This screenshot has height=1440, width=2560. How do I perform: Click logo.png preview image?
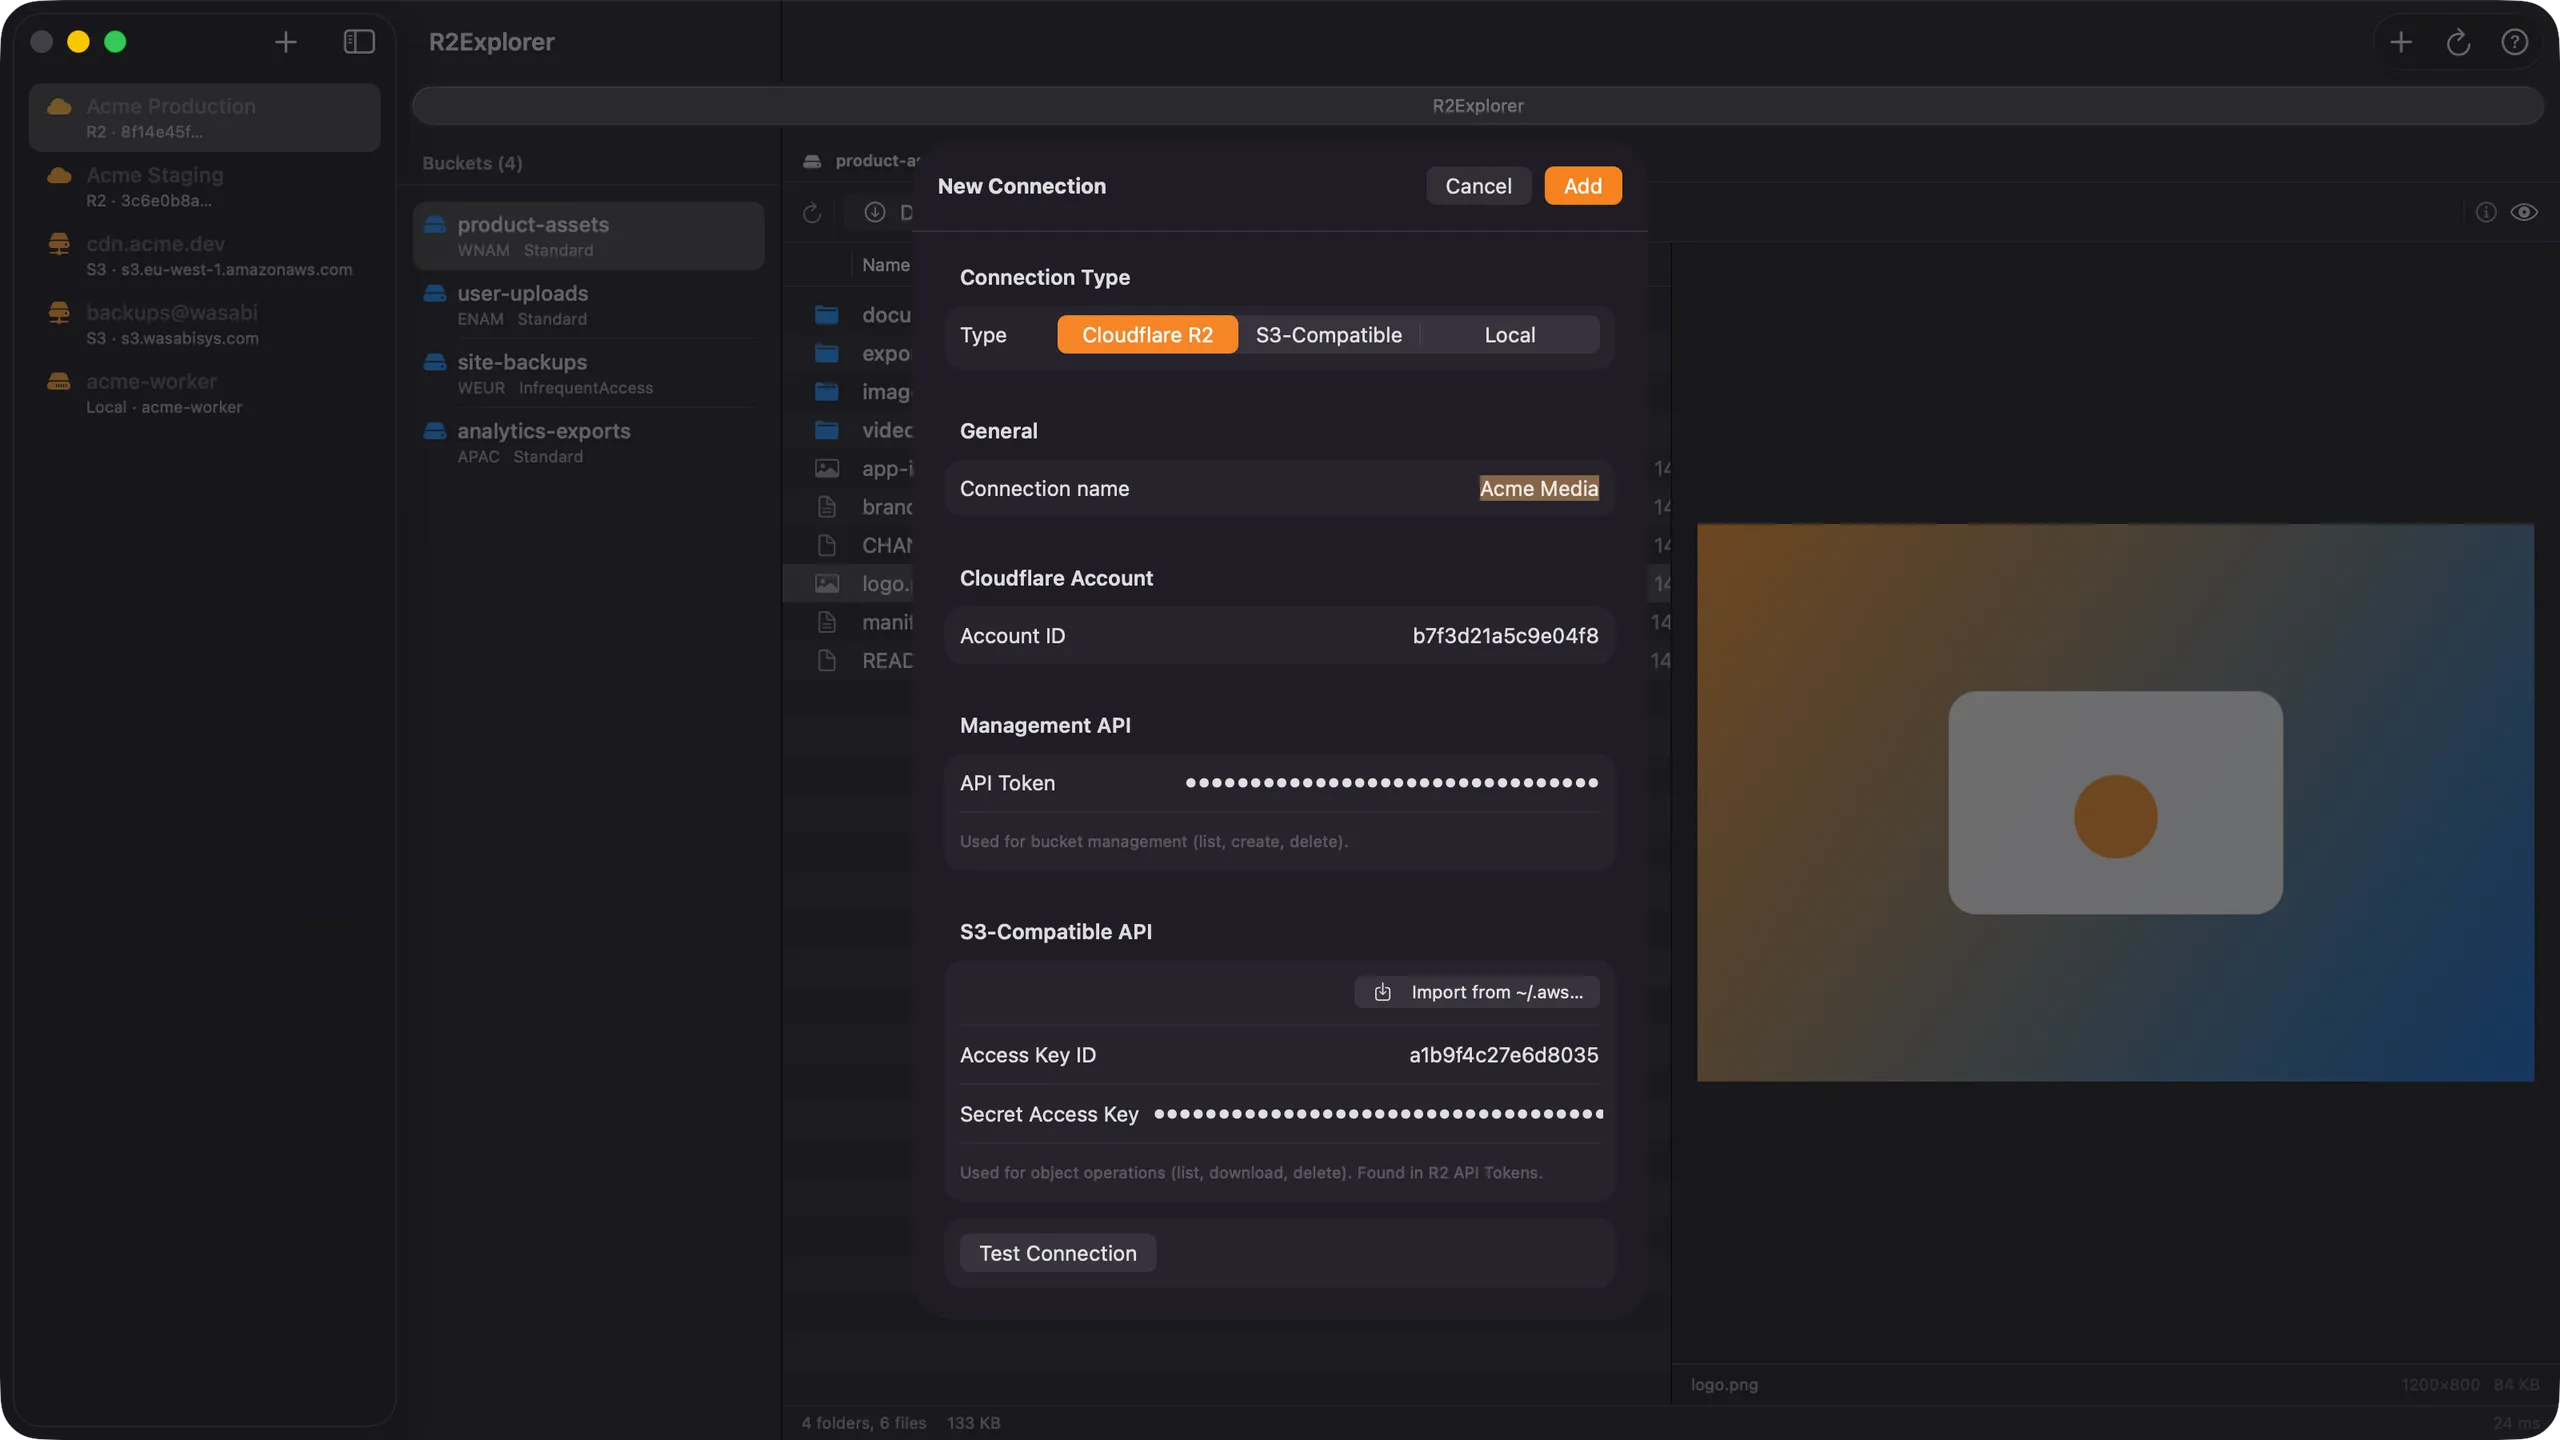(2115, 802)
